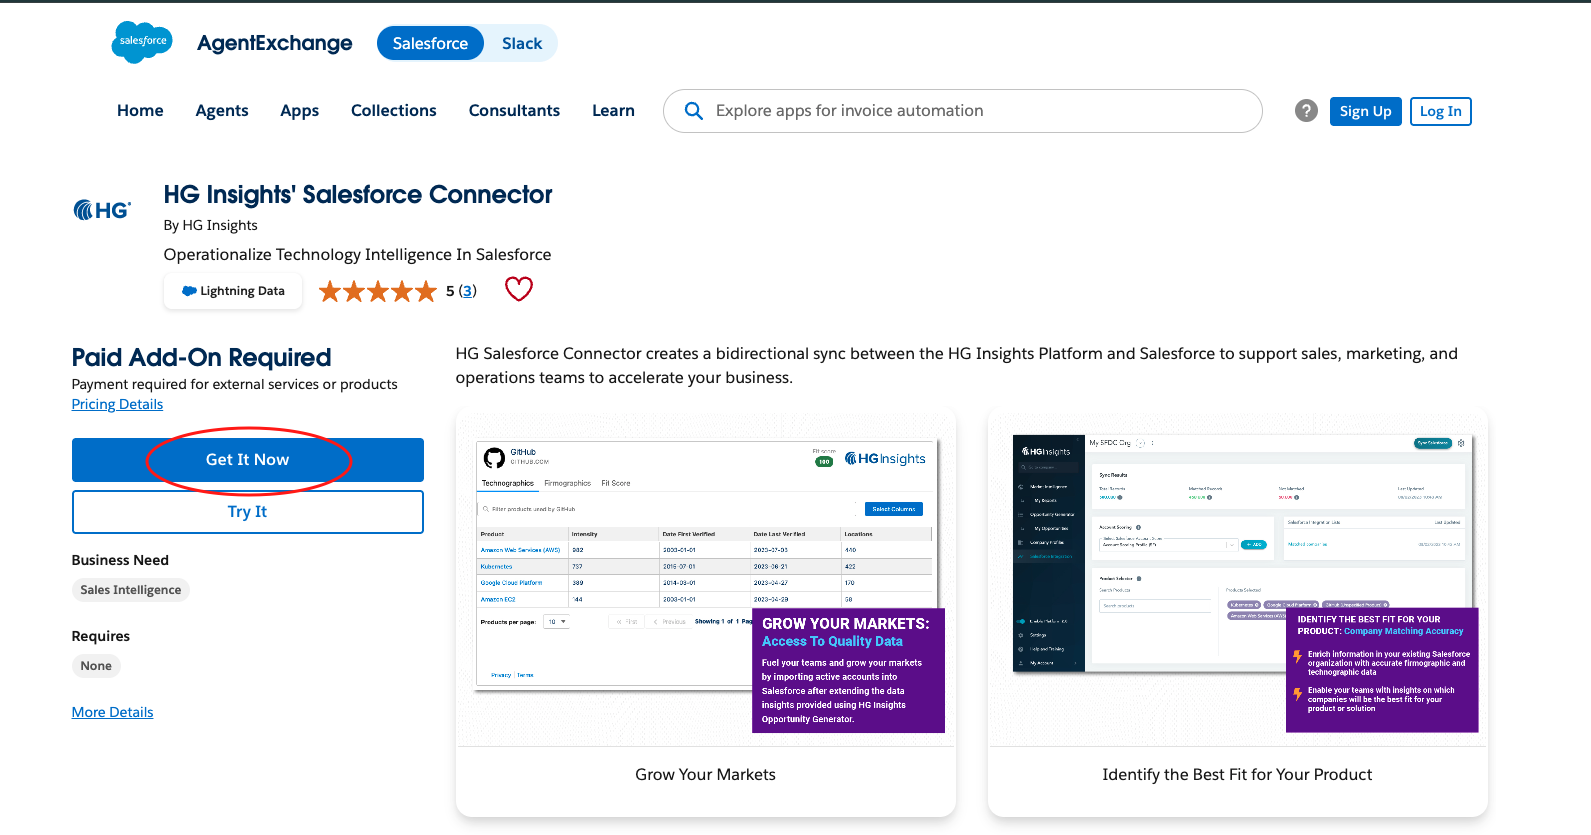Click the AgentExchange title
Screen dimensions: 1591x835
click(x=275, y=43)
